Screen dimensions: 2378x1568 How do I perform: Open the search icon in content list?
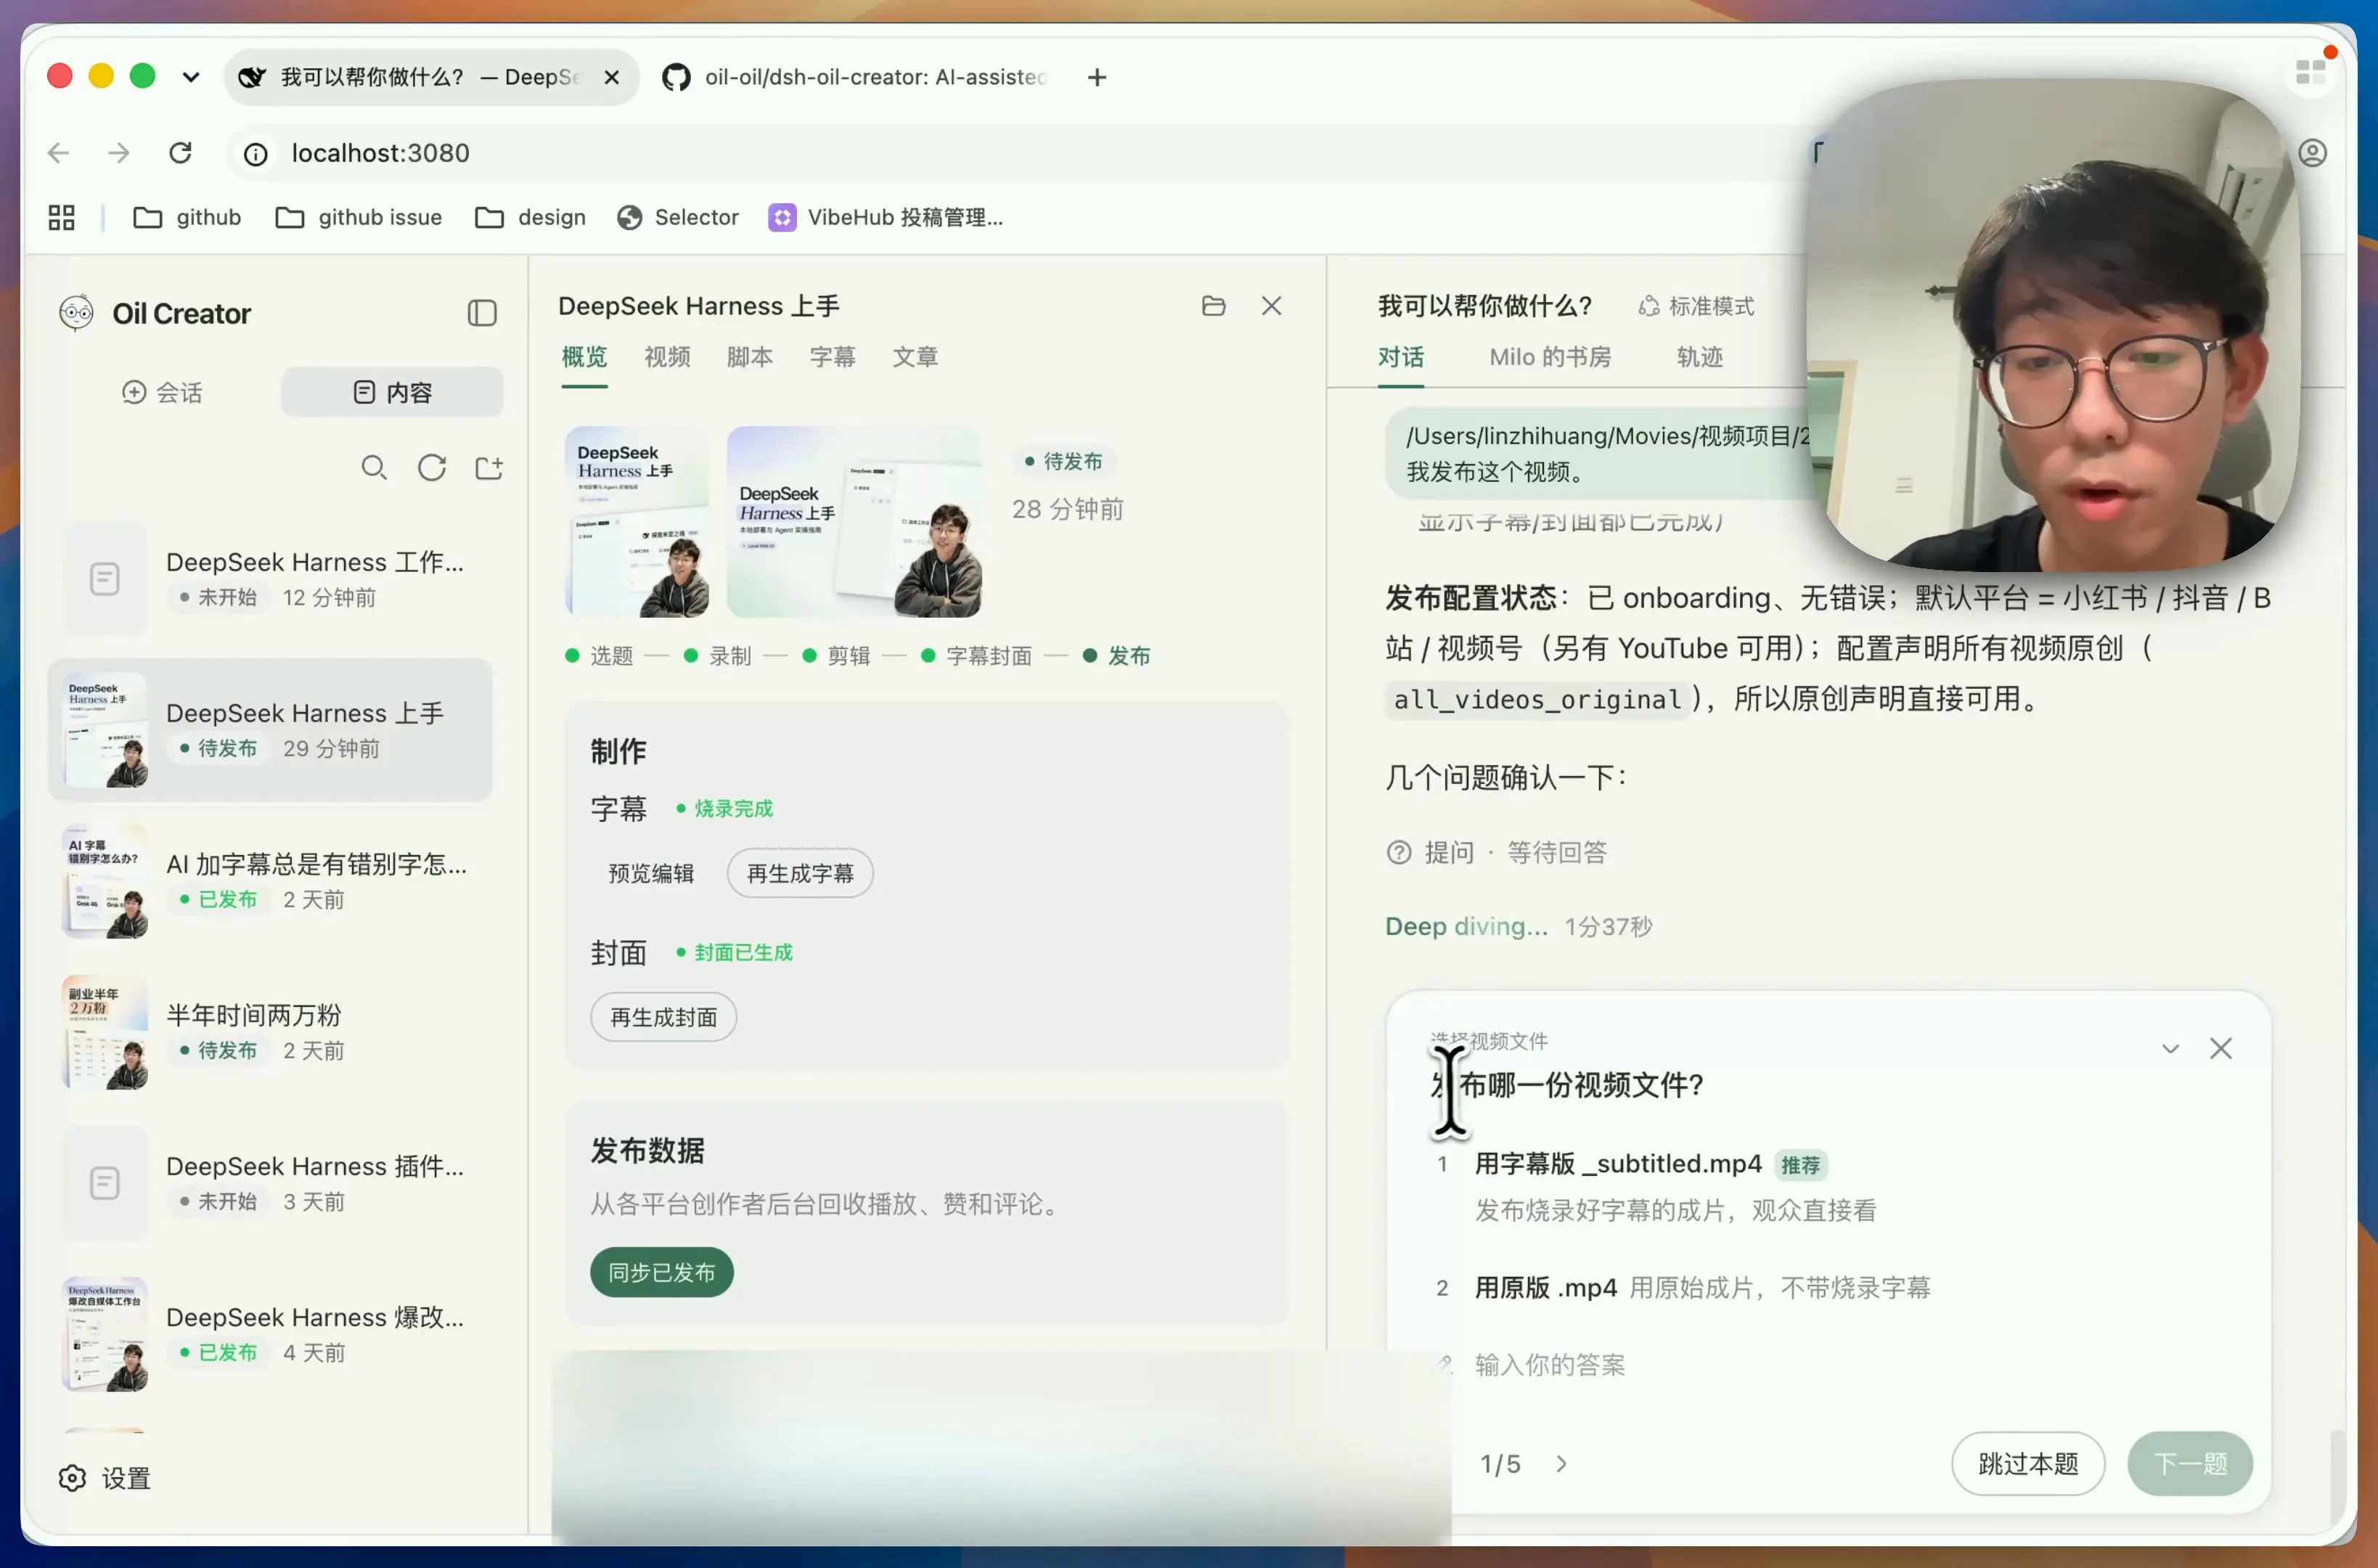(x=374, y=468)
